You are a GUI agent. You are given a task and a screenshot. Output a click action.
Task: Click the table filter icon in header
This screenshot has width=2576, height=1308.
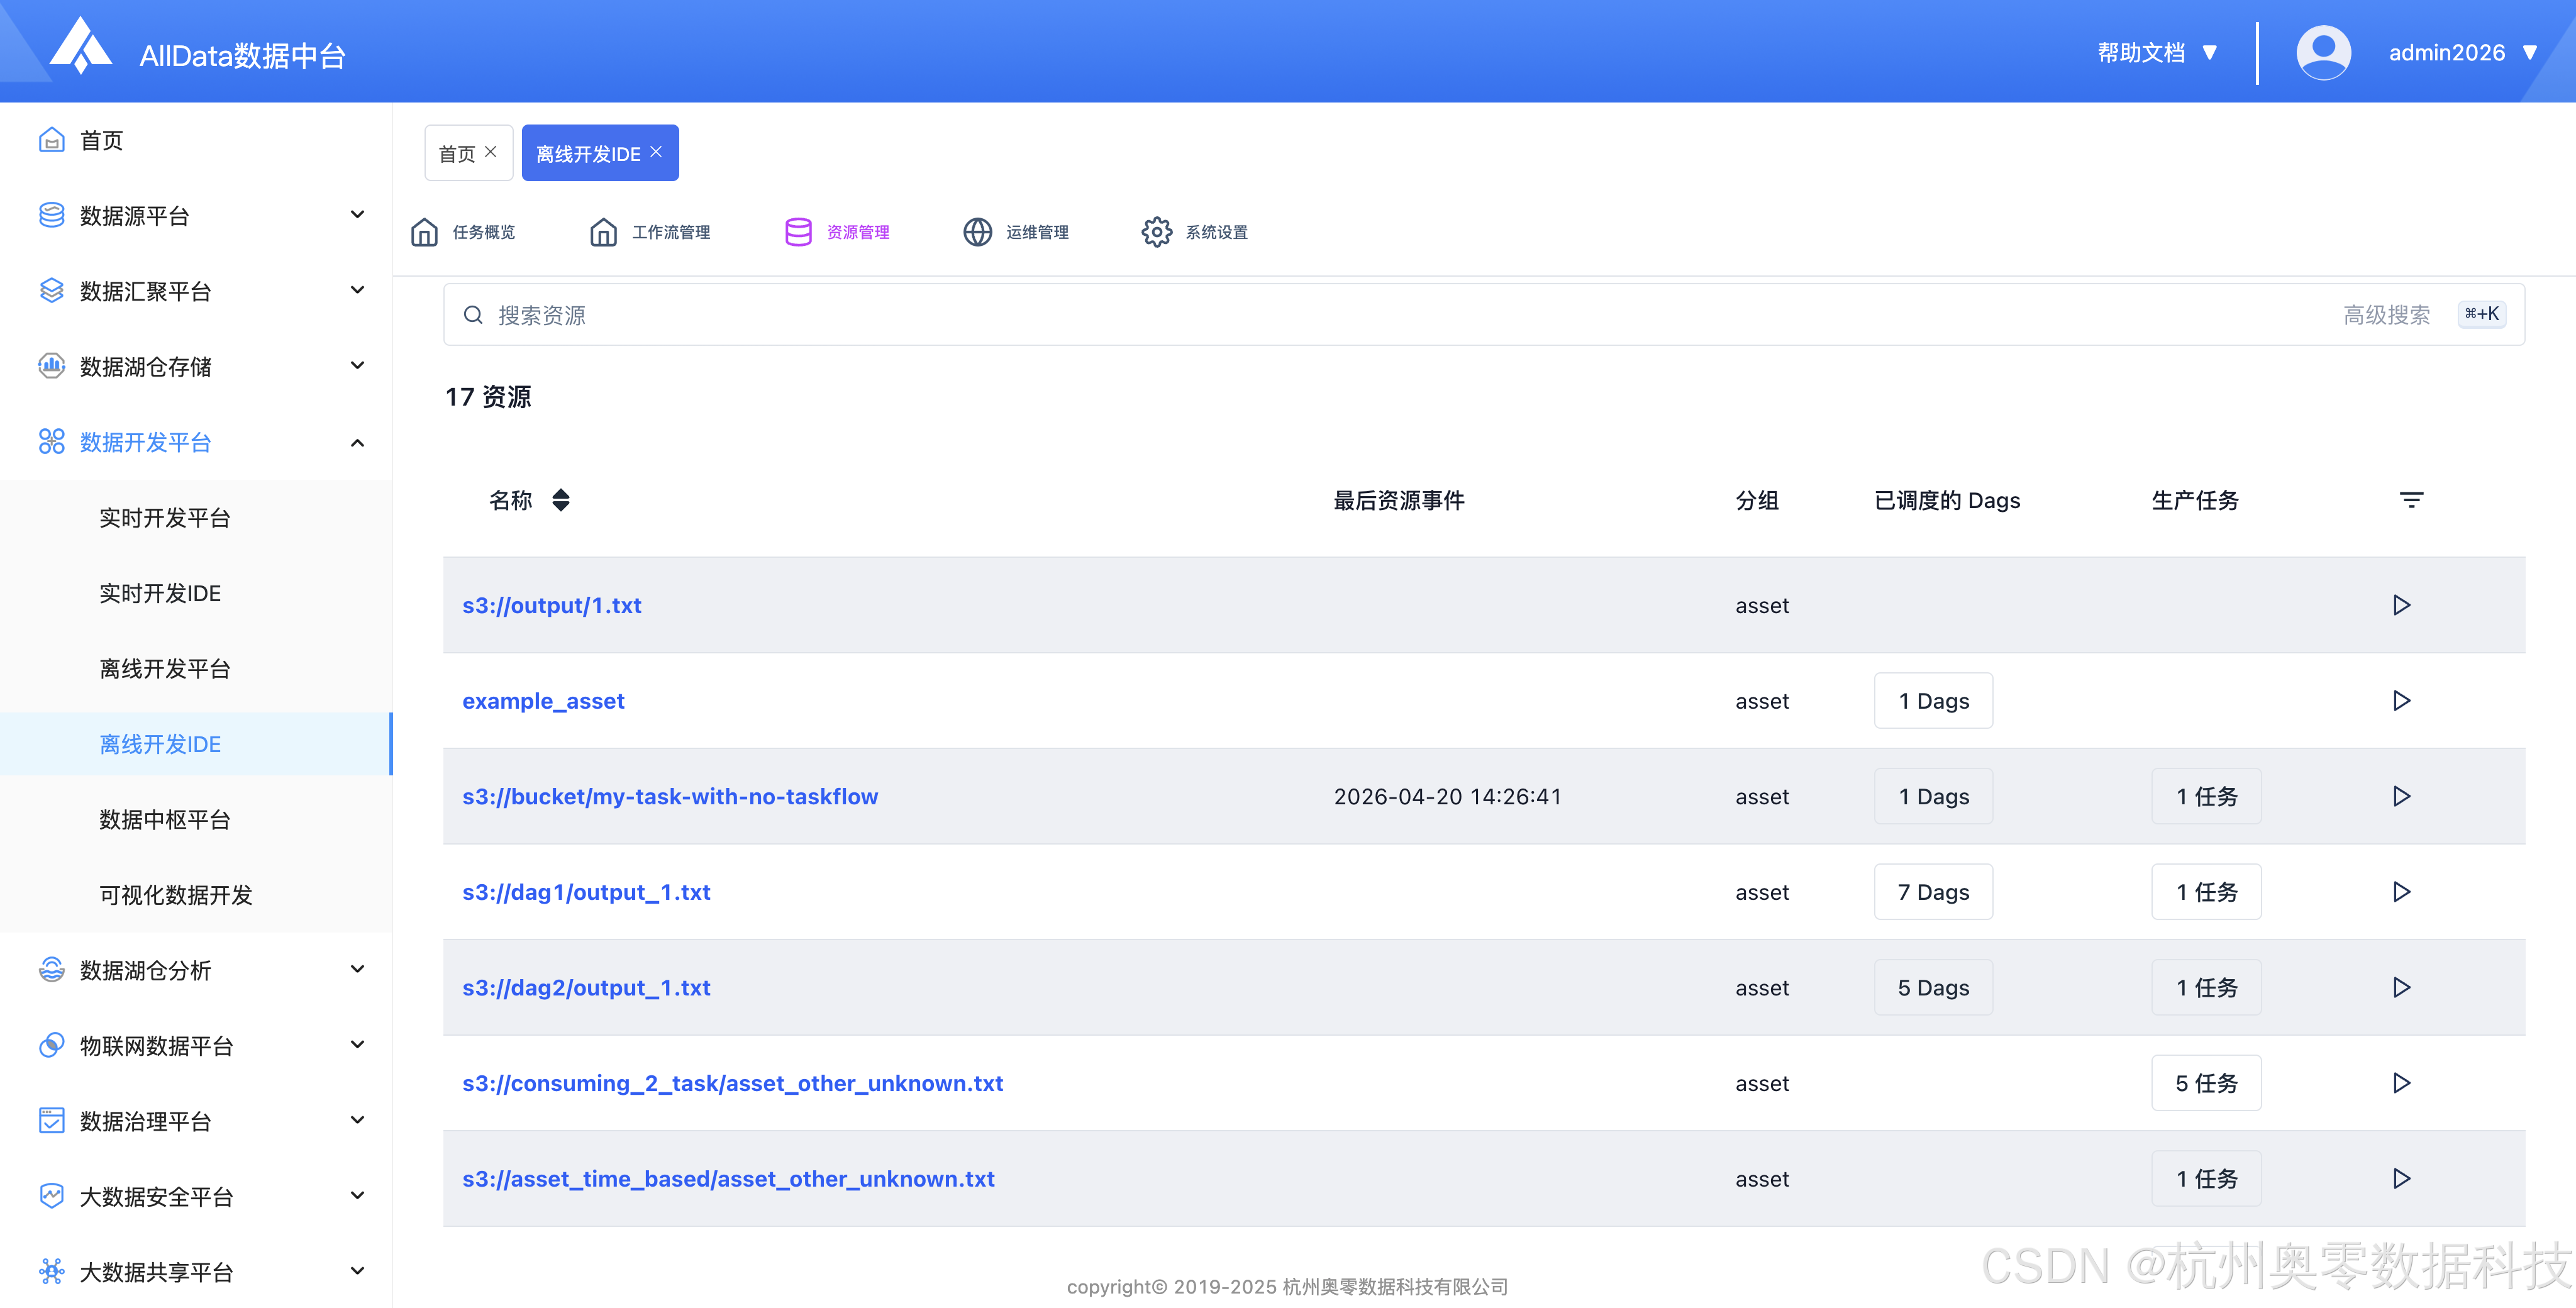(2411, 500)
